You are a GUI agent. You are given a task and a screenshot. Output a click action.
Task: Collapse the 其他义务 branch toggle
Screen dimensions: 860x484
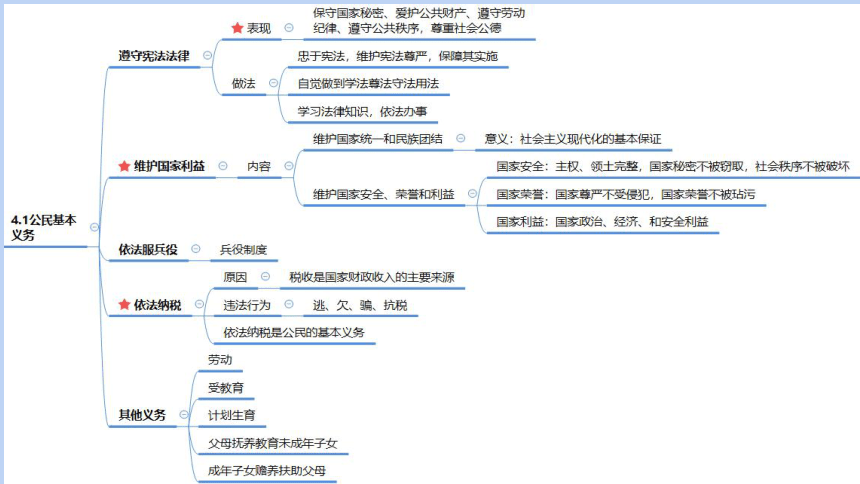tap(184, 415)
